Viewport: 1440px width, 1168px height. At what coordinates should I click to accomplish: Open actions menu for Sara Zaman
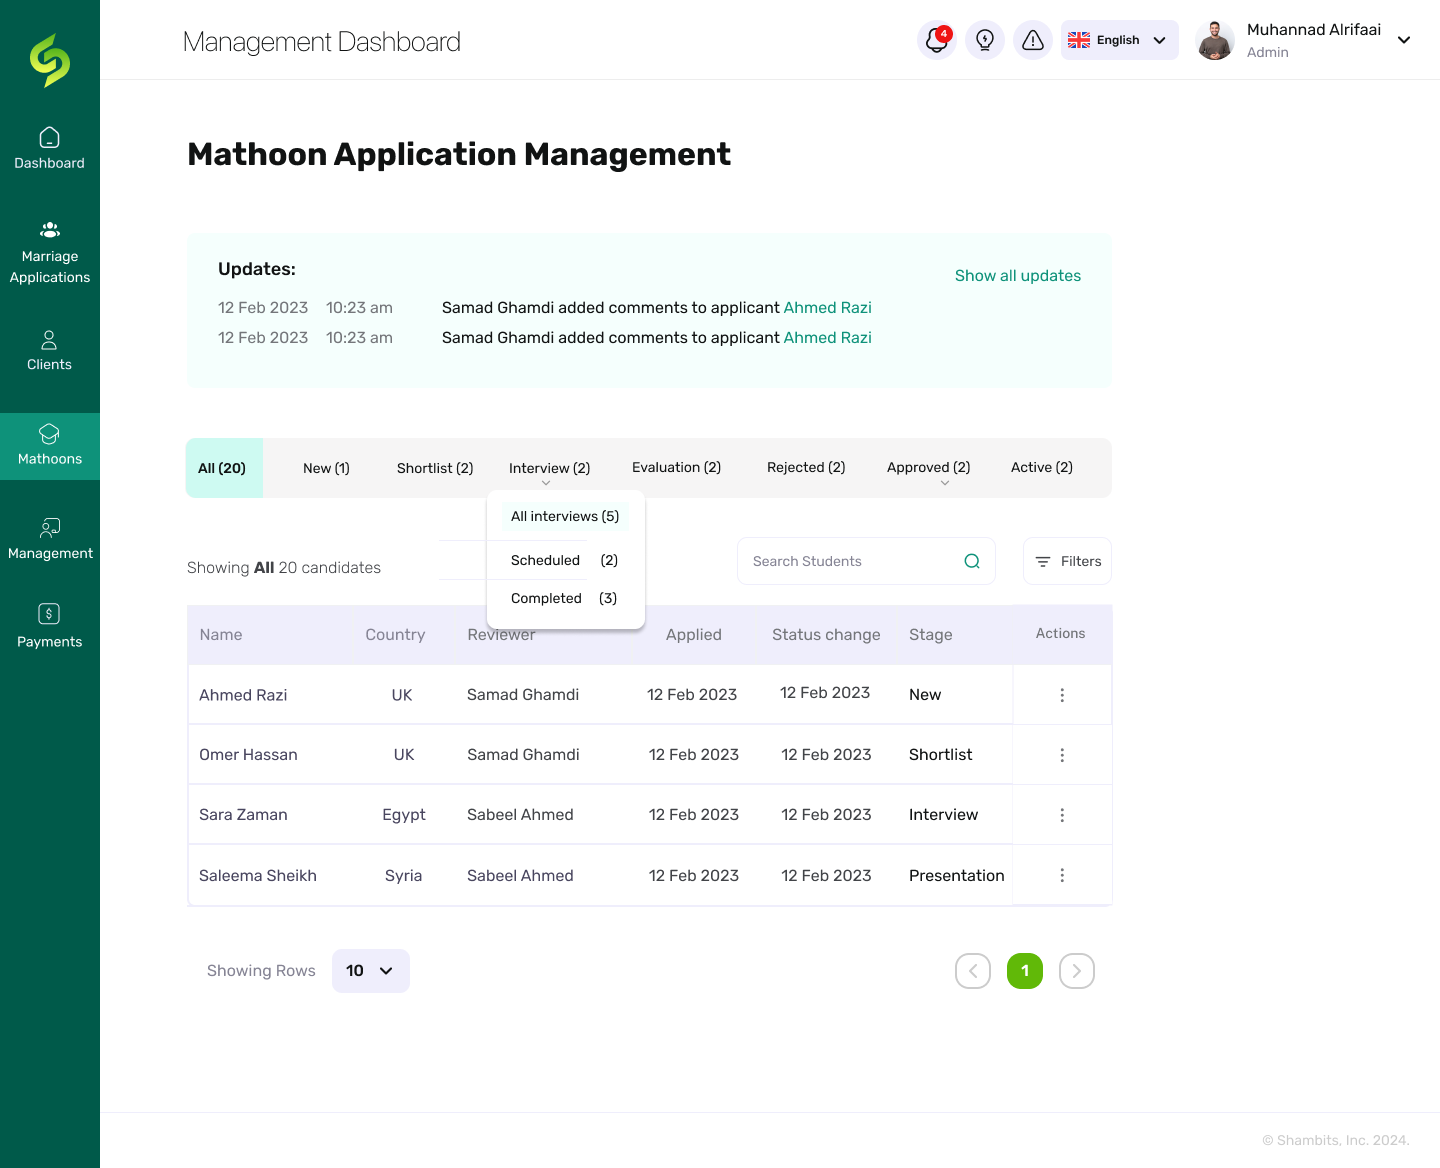point(1062,815)
